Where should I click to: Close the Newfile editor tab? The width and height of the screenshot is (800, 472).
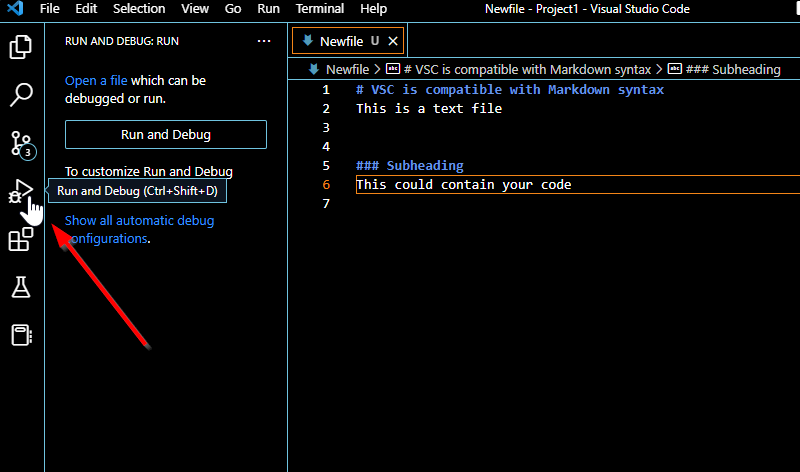[x=393, y=41]
